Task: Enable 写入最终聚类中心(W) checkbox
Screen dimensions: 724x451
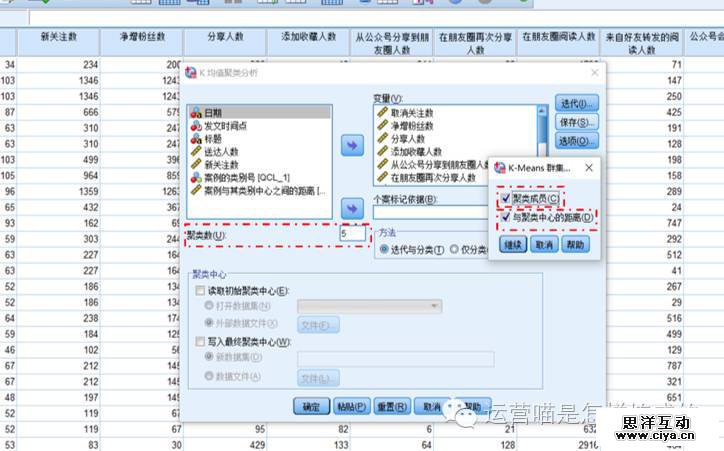Action: click(200, 342)
